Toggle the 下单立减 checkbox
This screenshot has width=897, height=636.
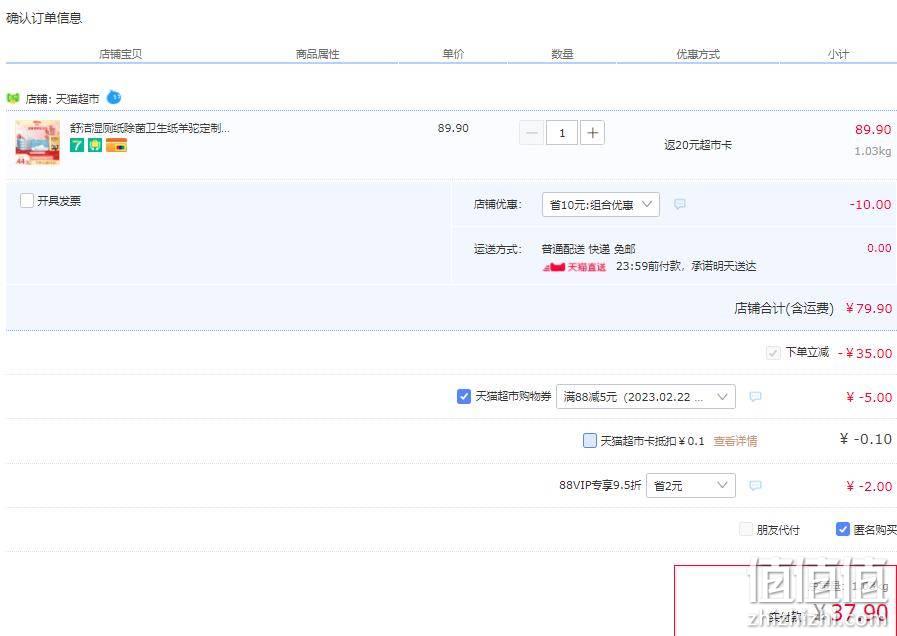click(773, 352)
